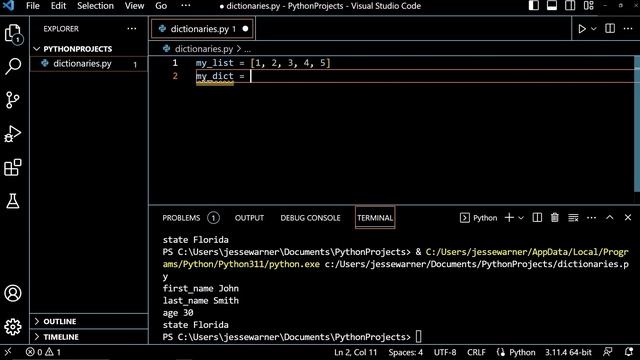Open the Explorer view in activity bar
The width and height of the screenshot is (640, 360).
coord(13,33)
